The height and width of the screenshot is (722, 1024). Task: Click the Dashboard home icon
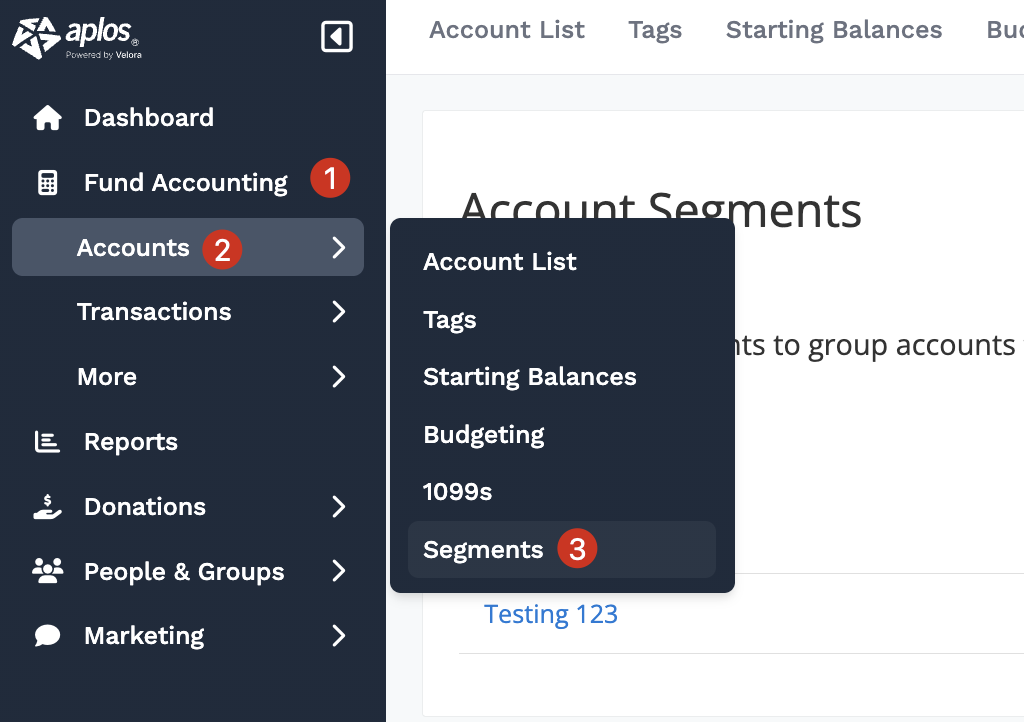point(47,118)
